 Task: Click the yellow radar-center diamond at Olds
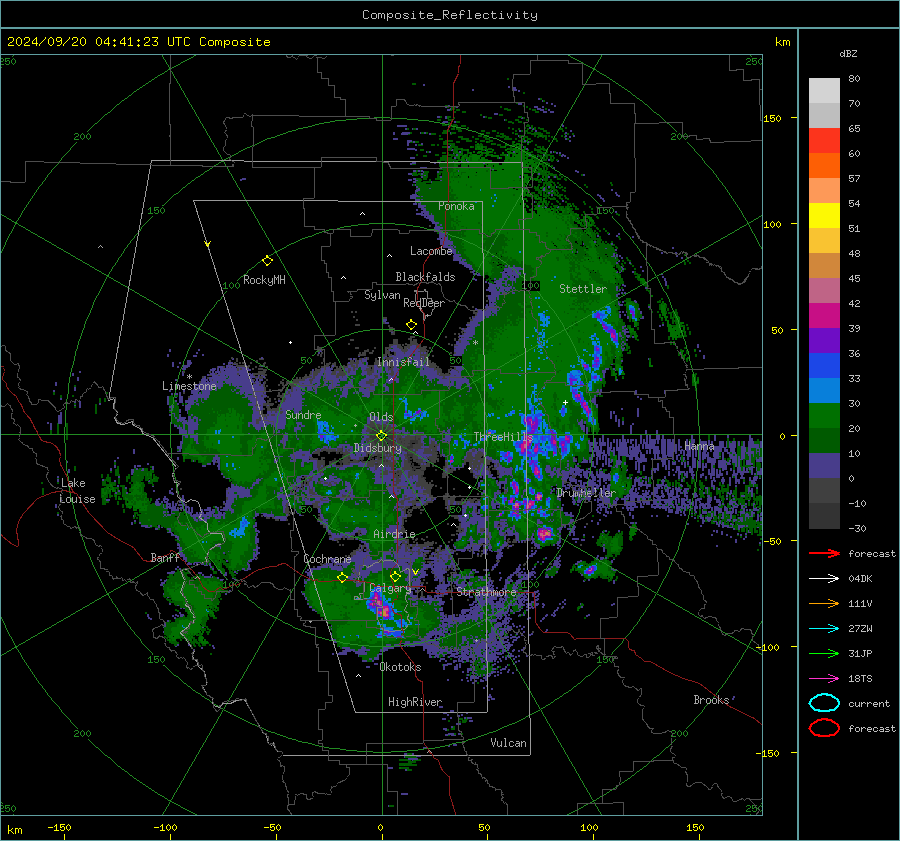tap(381, 436)
